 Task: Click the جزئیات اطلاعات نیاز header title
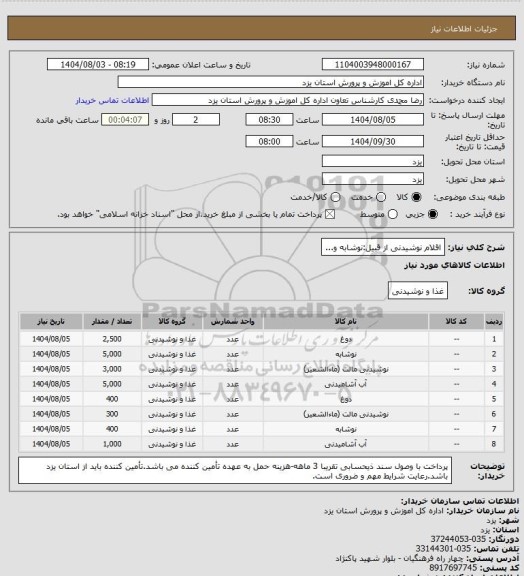pyautogui.click(x=464, y=29)
